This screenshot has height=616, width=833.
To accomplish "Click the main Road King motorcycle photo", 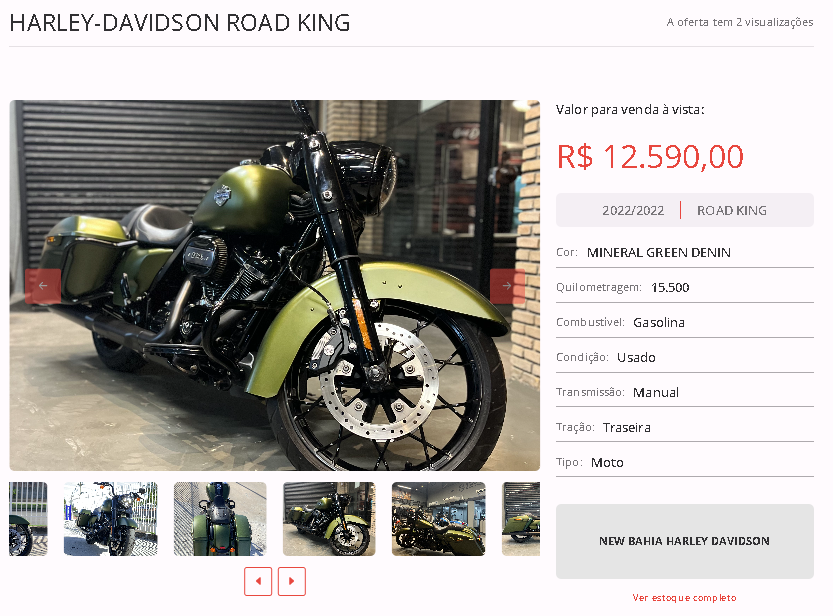I will (275, 285).
